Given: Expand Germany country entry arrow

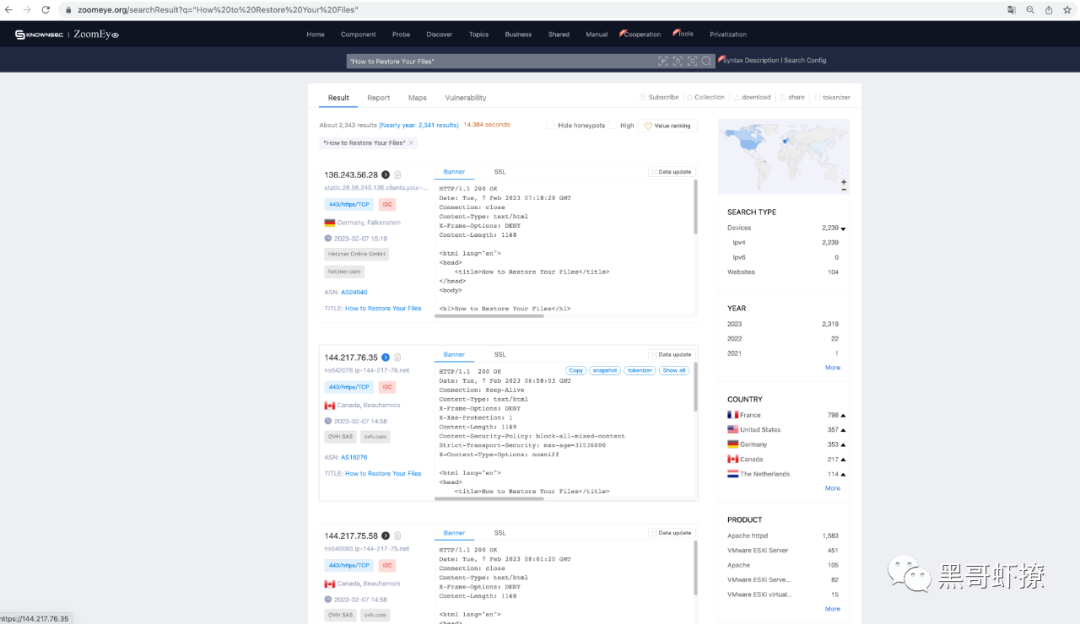Looking at the screenshot, I should coord(843,445).
